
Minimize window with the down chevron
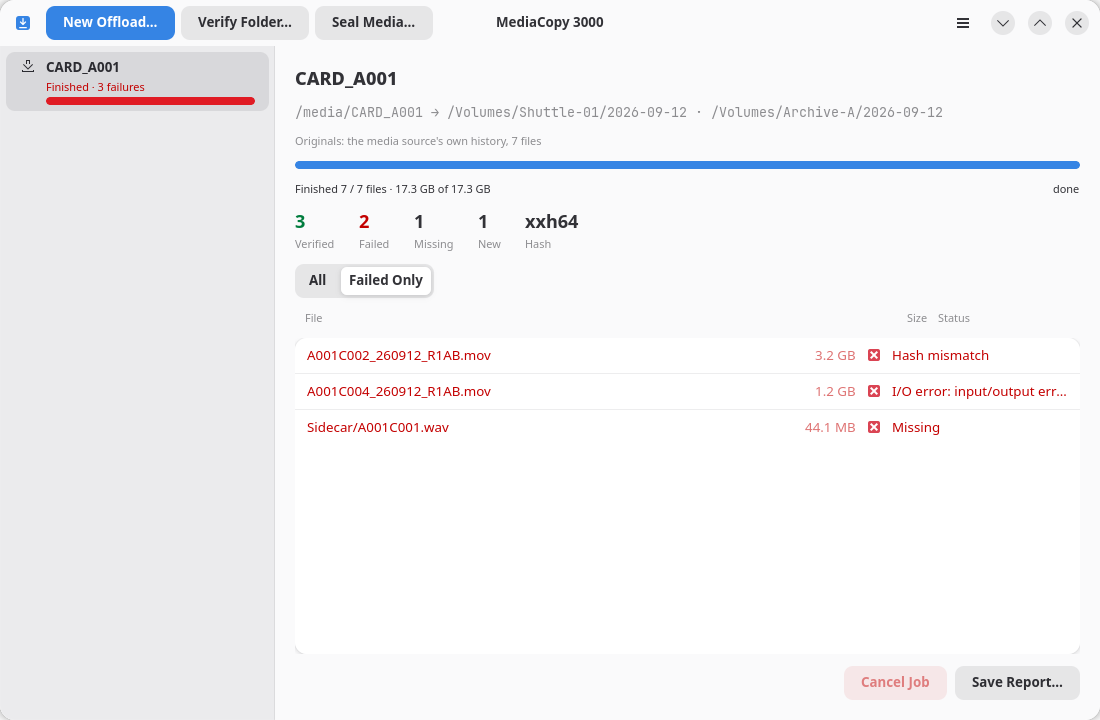pyautogui.click(x=1002, y=23)
